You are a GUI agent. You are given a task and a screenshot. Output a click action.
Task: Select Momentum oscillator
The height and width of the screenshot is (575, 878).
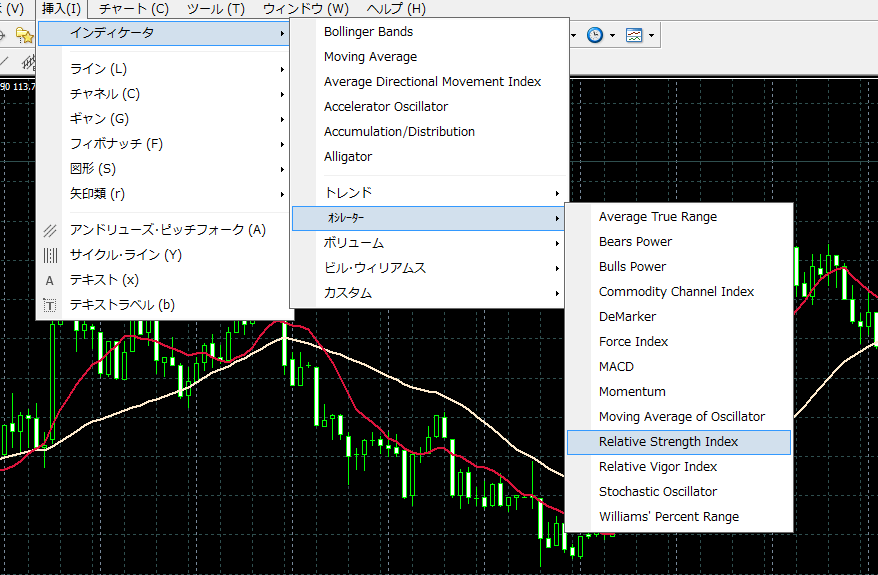pos(679,392)
